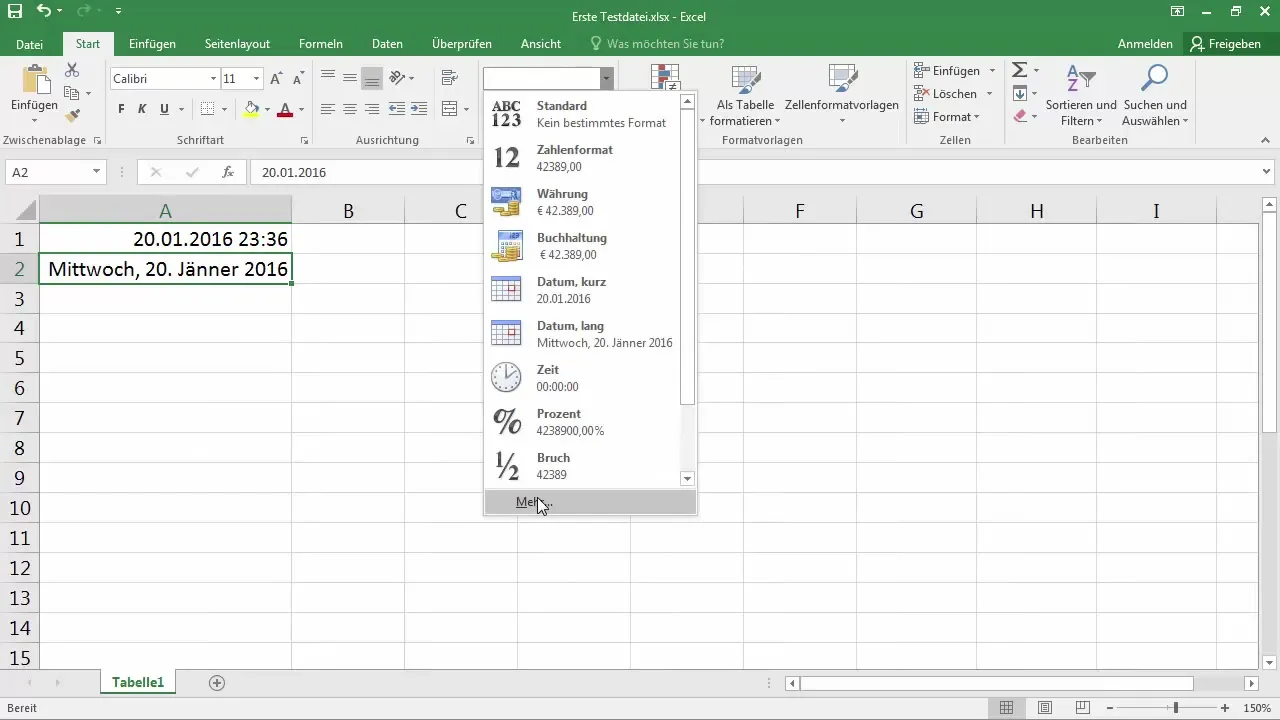Click the Undo arrow in quick access toolbar

(43, 11)
